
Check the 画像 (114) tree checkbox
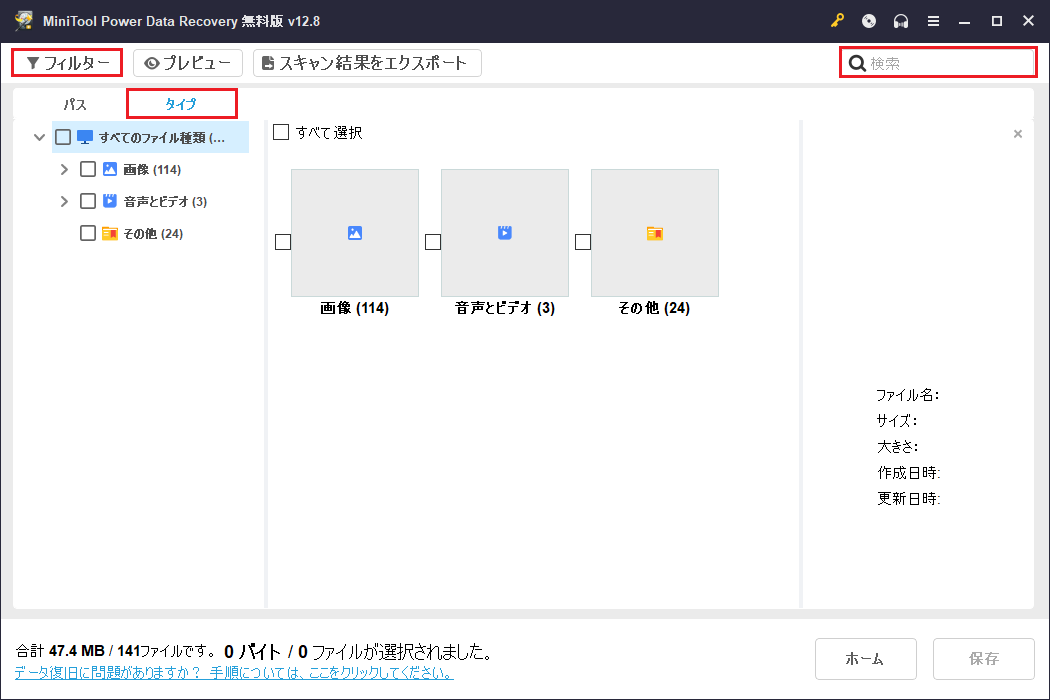88,169
